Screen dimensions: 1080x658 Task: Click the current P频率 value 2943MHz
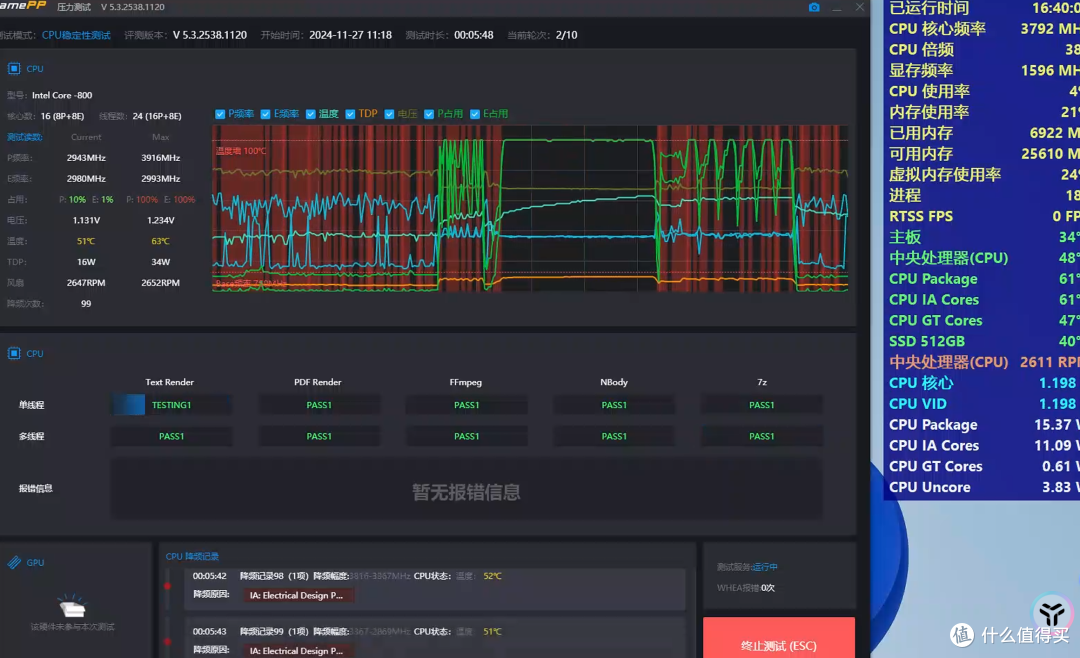pos(86,158)
